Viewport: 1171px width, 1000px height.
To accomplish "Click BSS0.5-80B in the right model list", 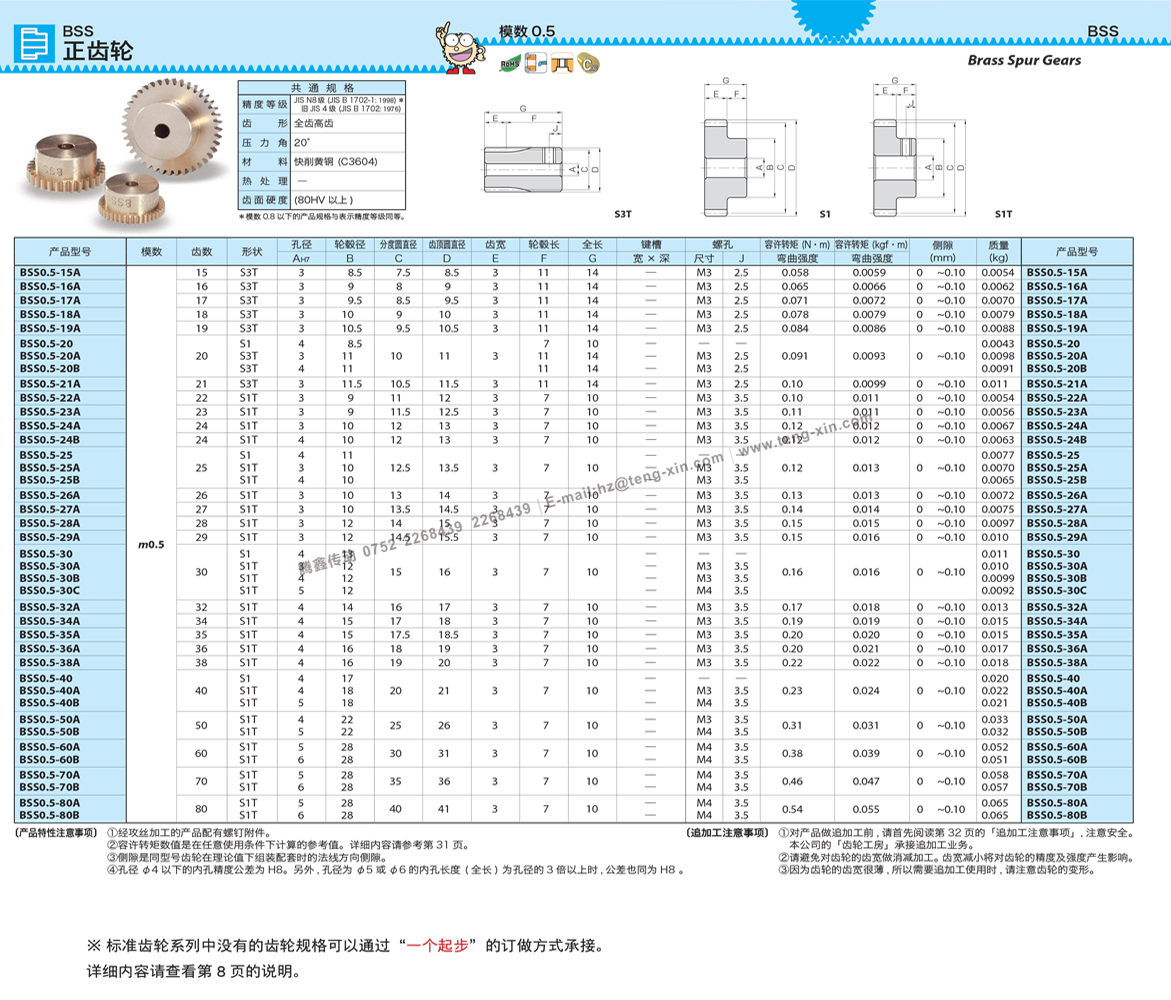I will click(1057, 816).
